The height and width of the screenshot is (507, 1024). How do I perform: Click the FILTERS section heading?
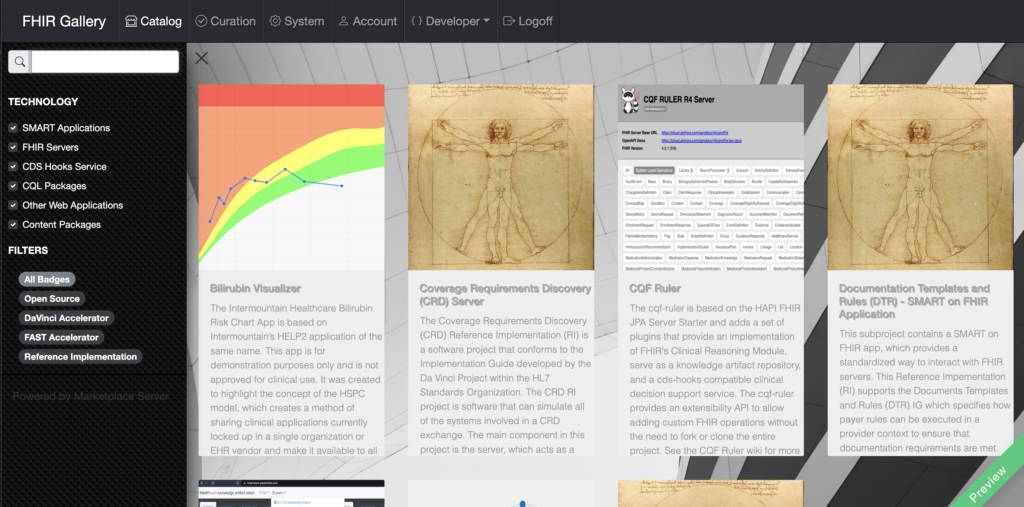click(28, 250)
